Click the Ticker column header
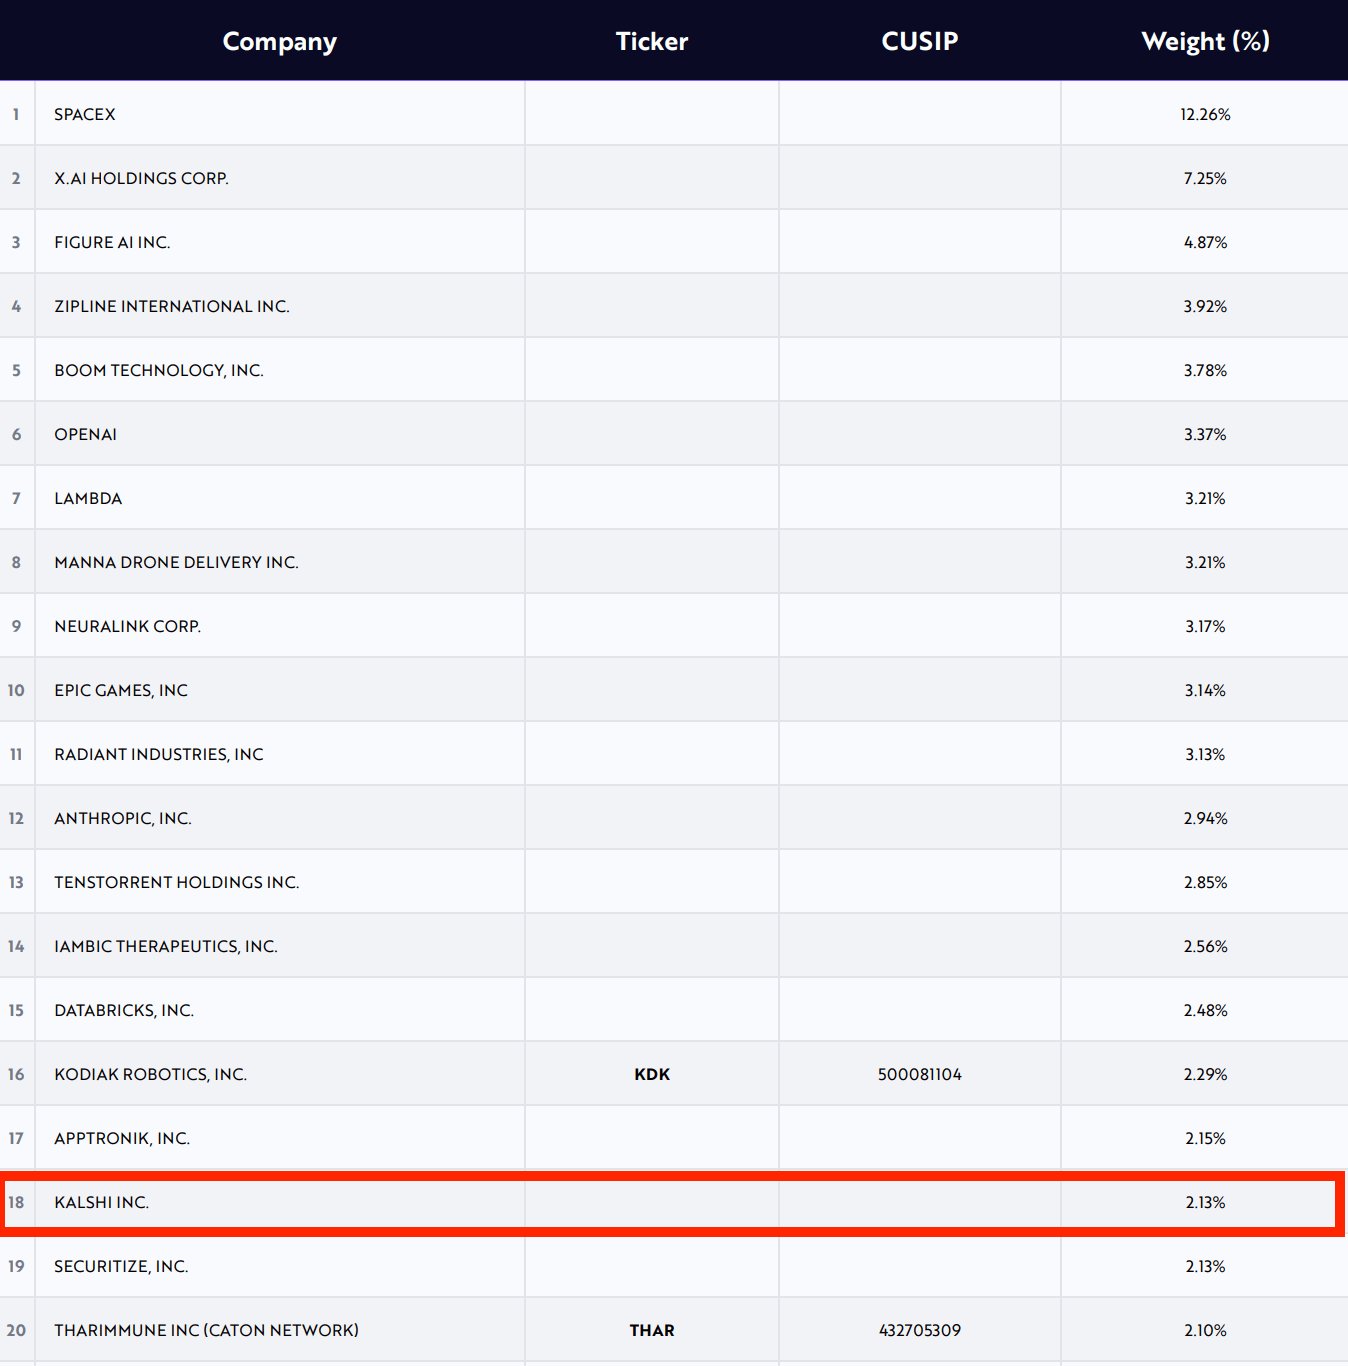 pyautogui.click(x=651, y=41)
